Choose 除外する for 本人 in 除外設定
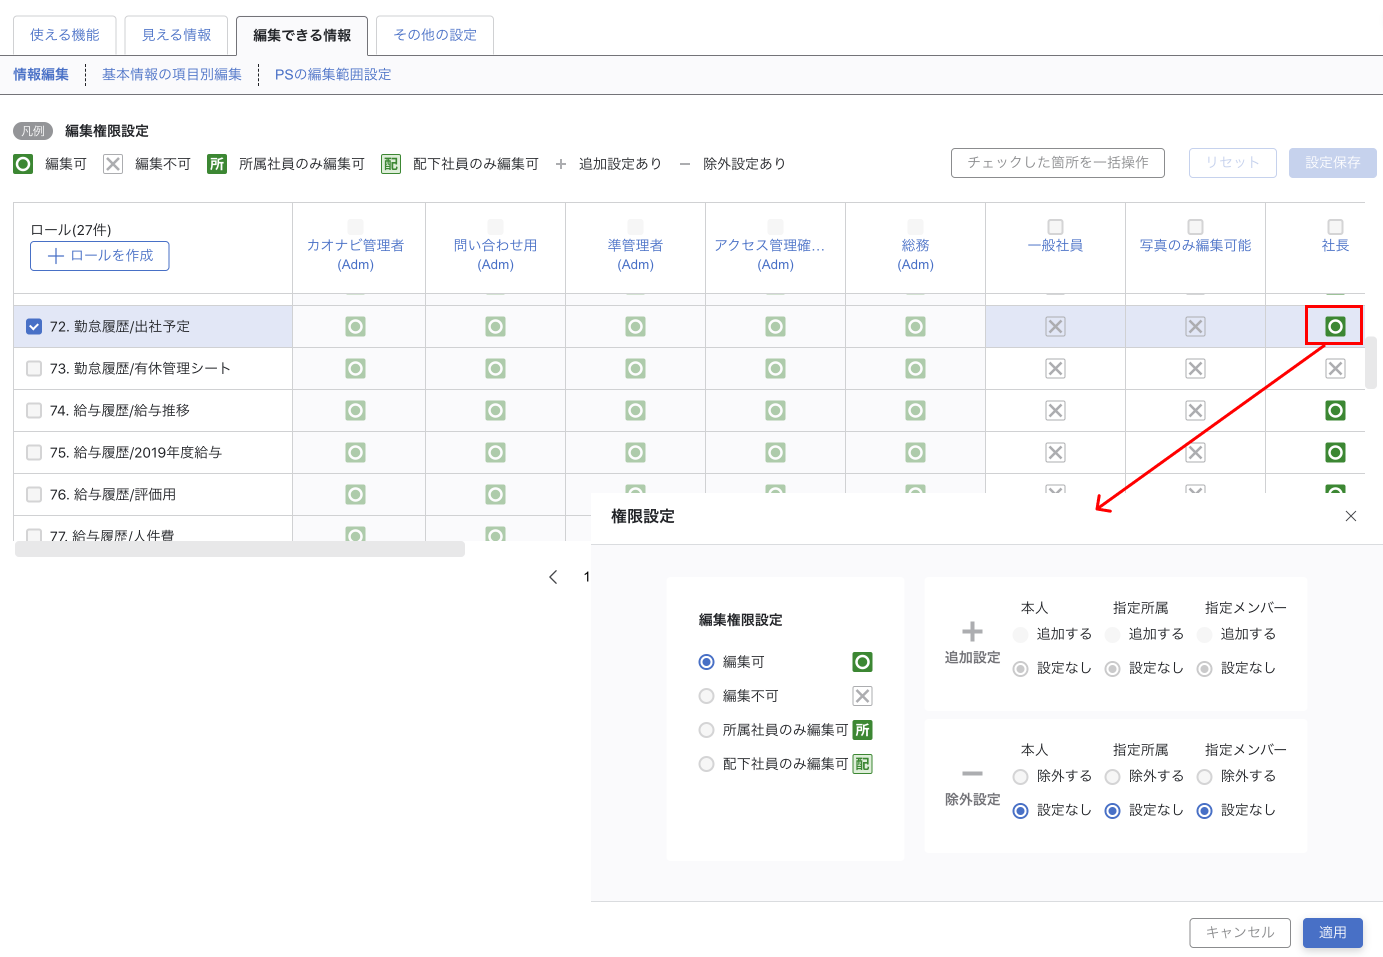 click(1020, 776)
